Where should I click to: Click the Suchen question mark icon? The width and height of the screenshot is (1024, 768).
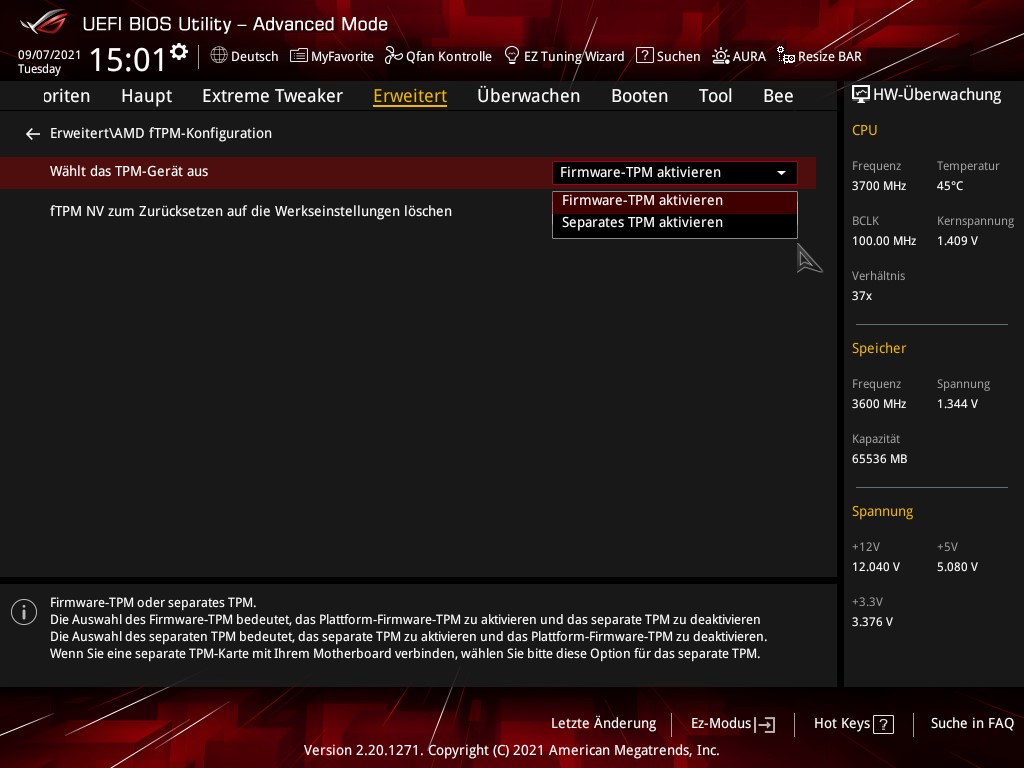coord(645,56)
